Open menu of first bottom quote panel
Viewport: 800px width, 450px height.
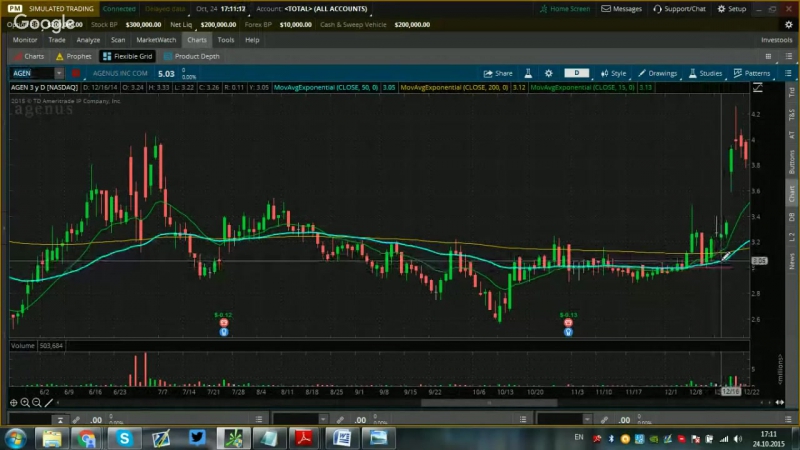coord(259,419)
